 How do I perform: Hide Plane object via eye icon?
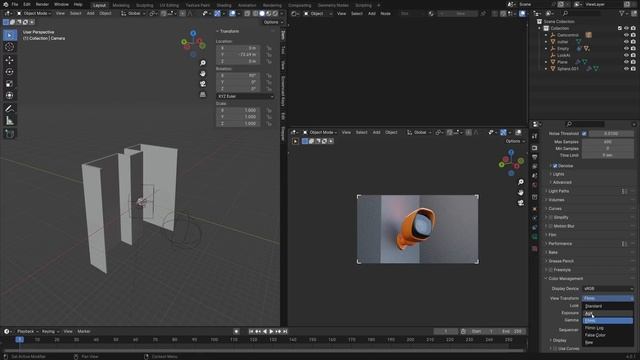(x=626, y=62)
